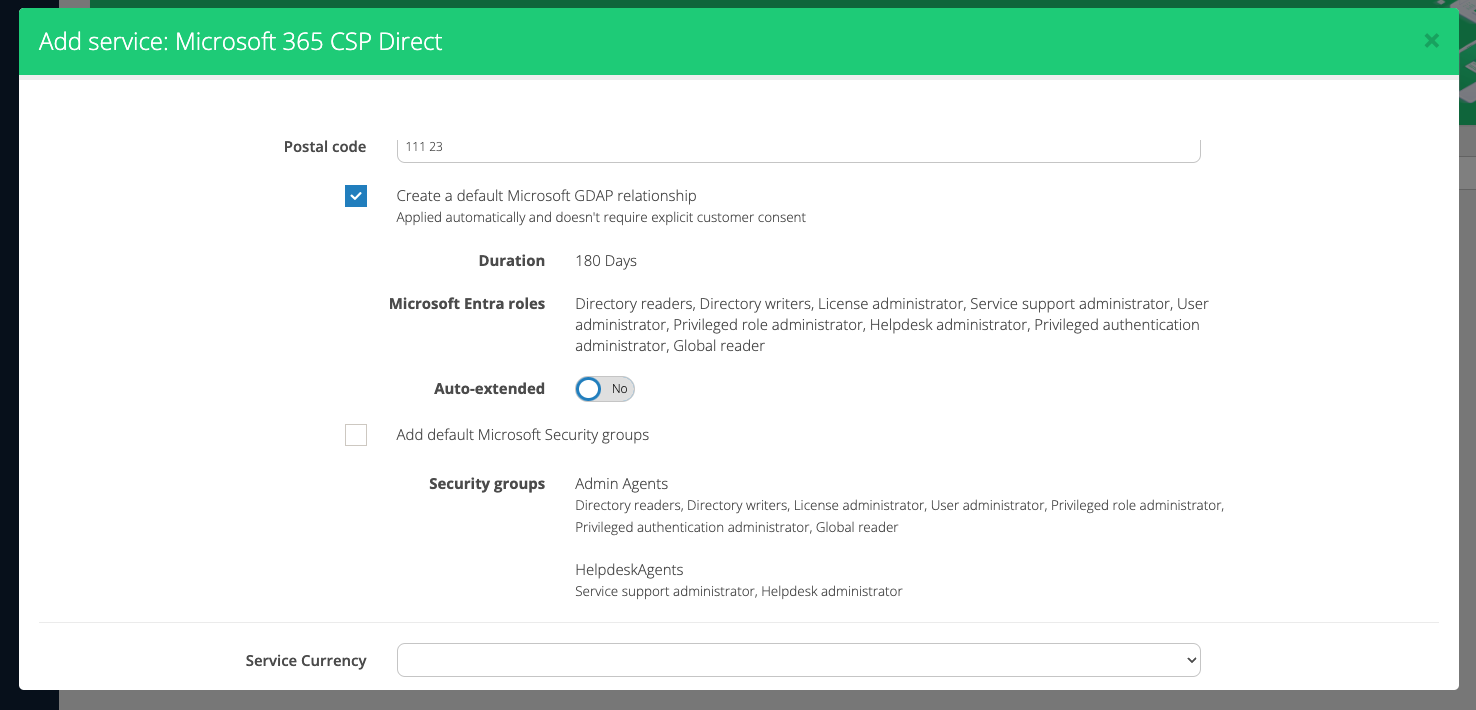Uncheck the default Microsoft GDAP relationship checkbox
The image size is (1476, 710).
click(356, 196)
